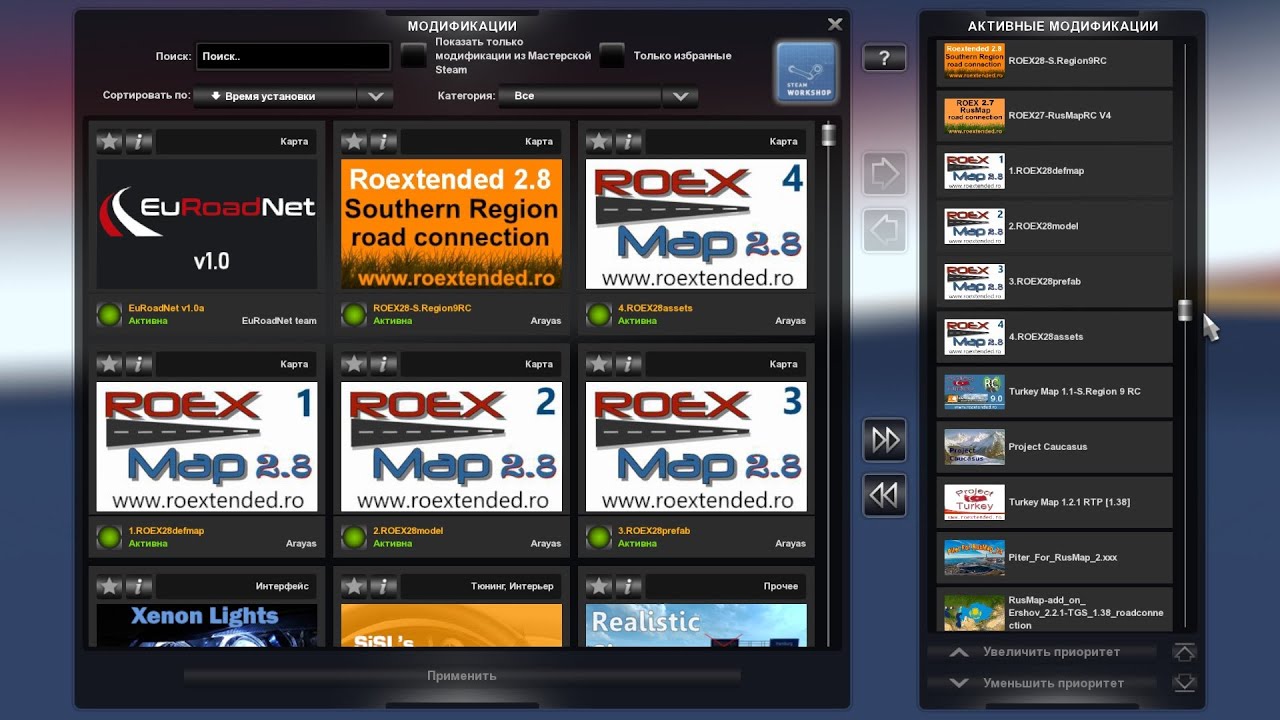Favorite the Xenon Lights mod star

tap(109, 586)
